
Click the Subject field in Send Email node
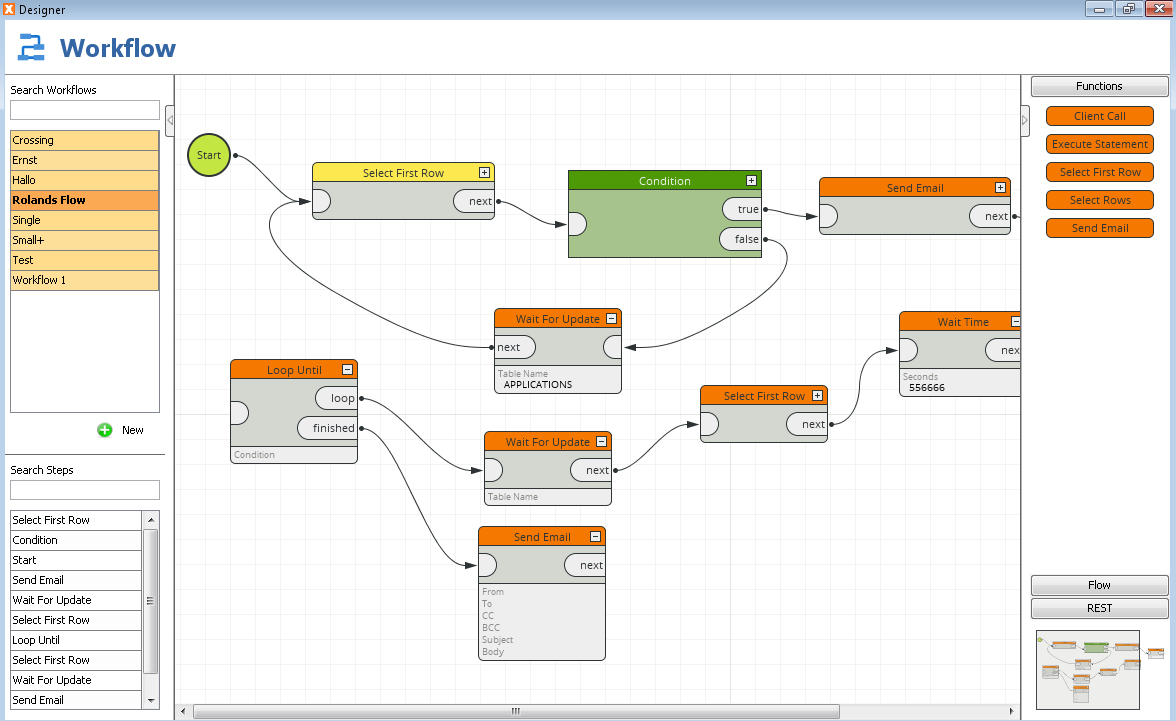[x=498, y=640]
